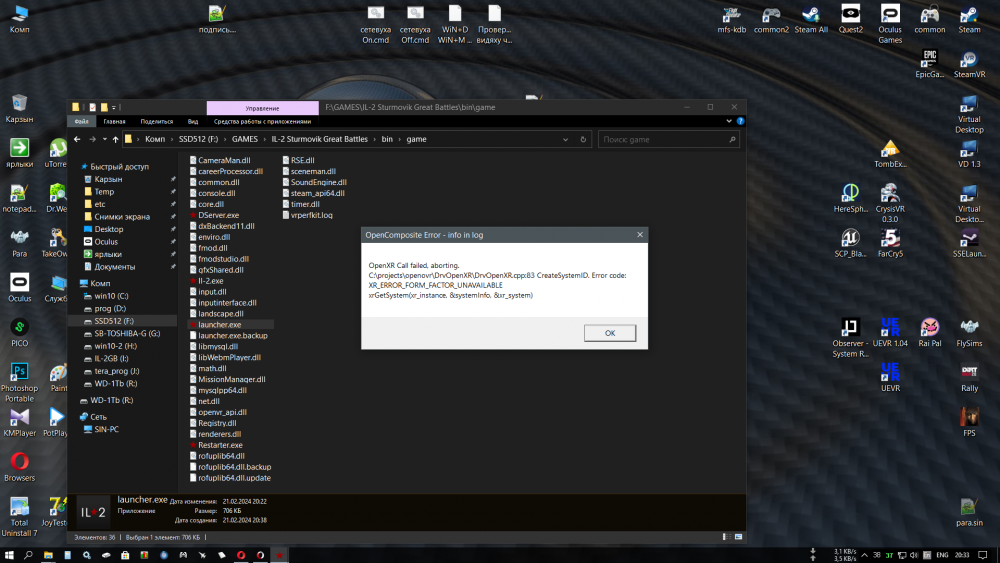
Task: Expand the Explorer ribbon chevron
Action: pyautogui.click(x=729, y=121)
